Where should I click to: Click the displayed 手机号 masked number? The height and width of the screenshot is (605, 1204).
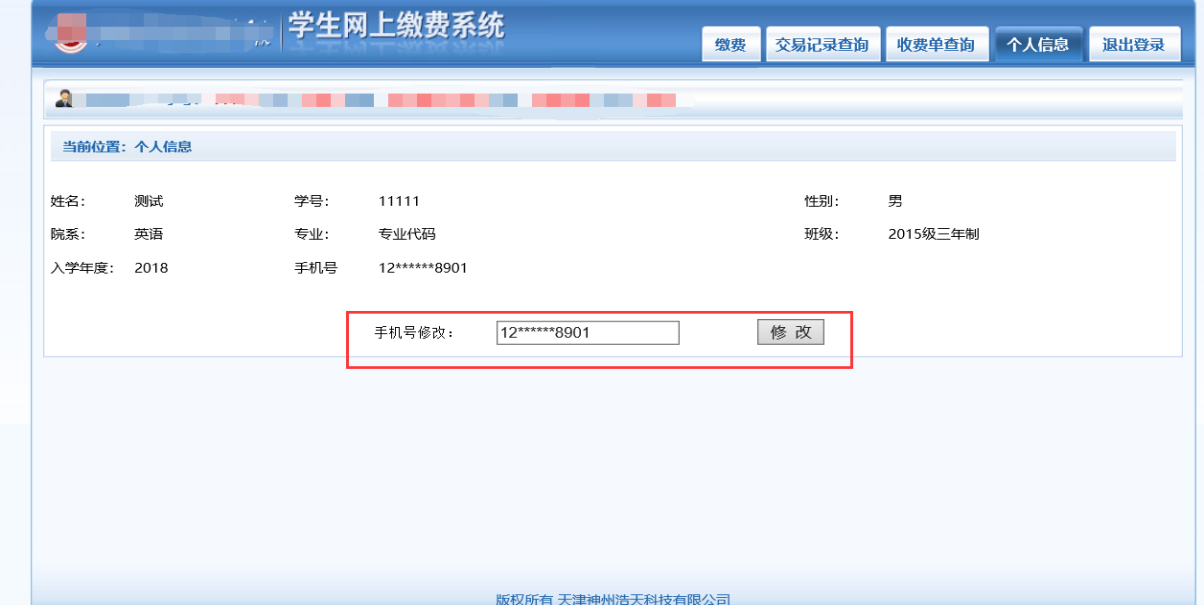click(423, 268)
